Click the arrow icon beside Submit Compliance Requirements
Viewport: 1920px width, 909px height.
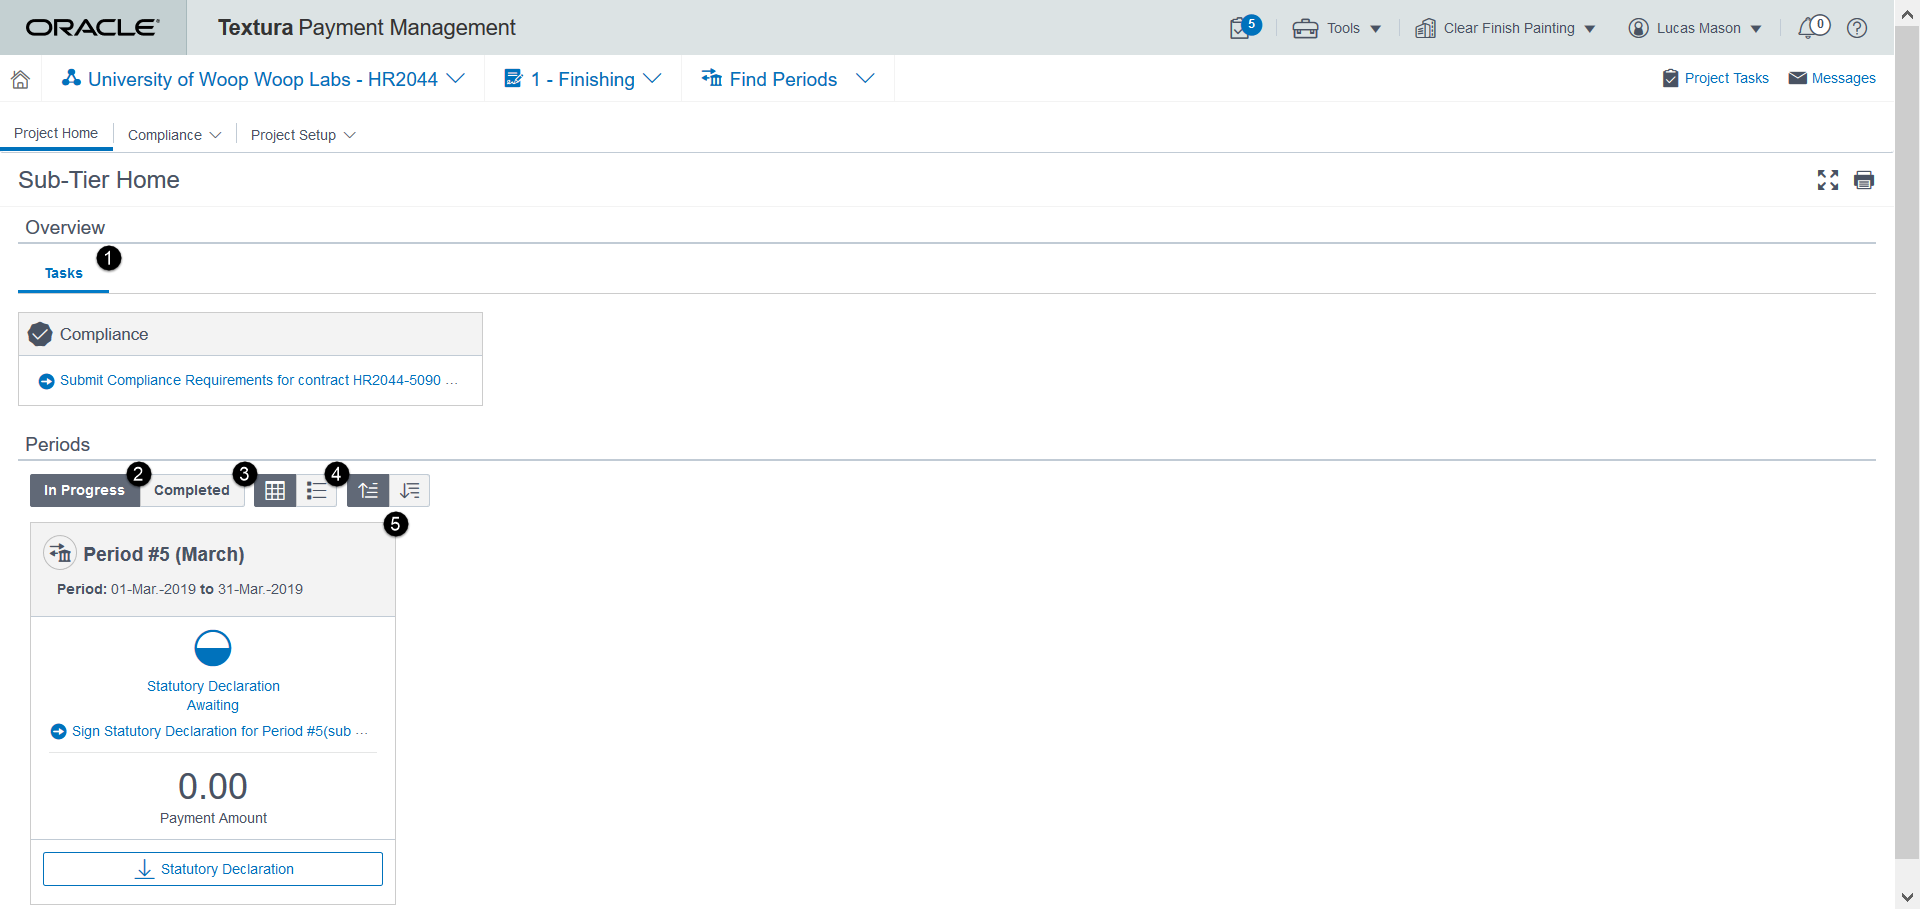pyautogui.click(x=46, y=381)
